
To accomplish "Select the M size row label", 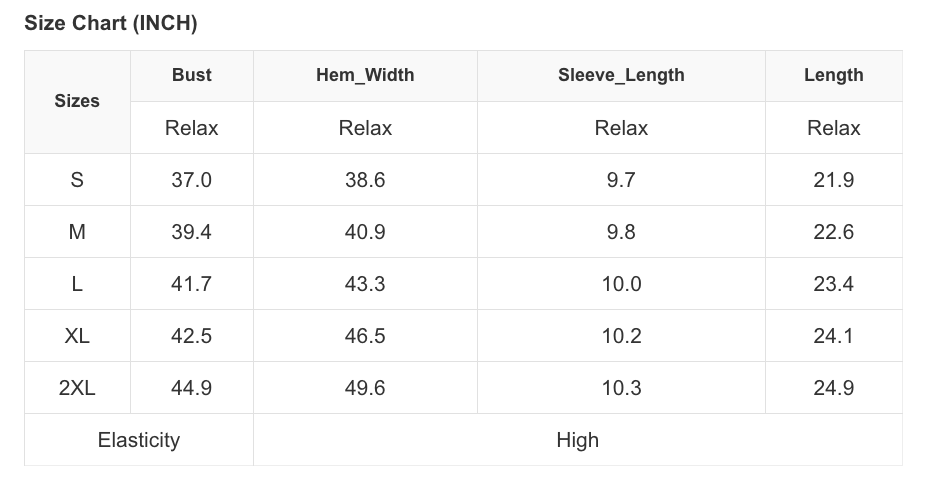I will [x=77, y=232].
